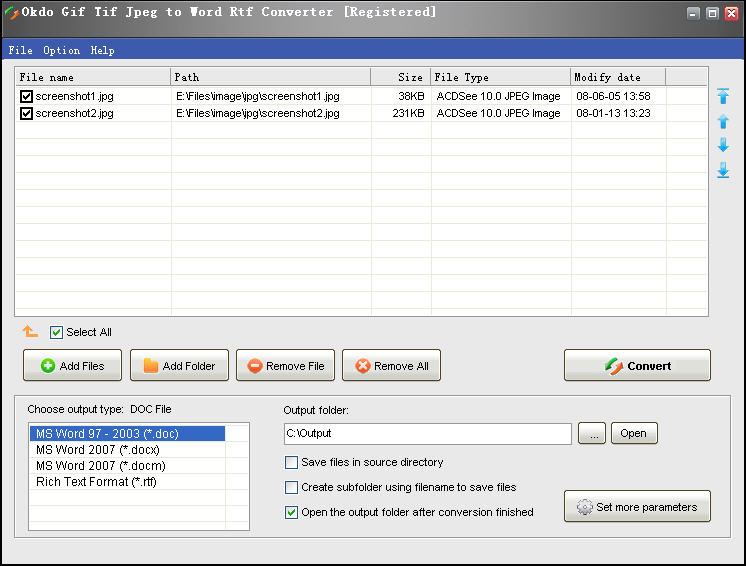Disable Open the output folder after conversion
This screenshot has width=746, height=566.
[291, 512]
